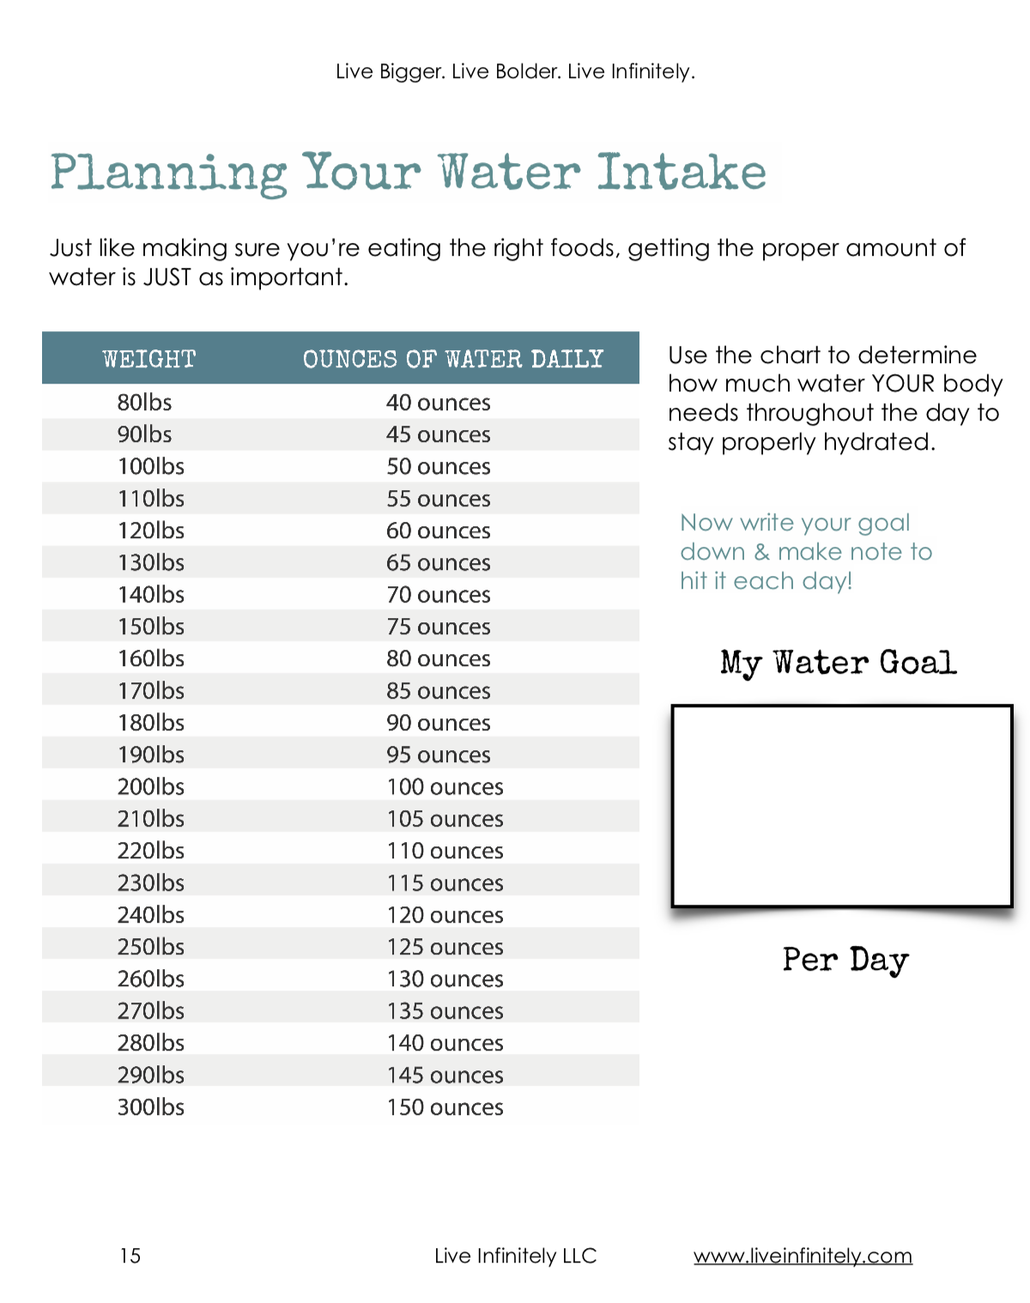Select the 80lbs table row

coord(340,402)
